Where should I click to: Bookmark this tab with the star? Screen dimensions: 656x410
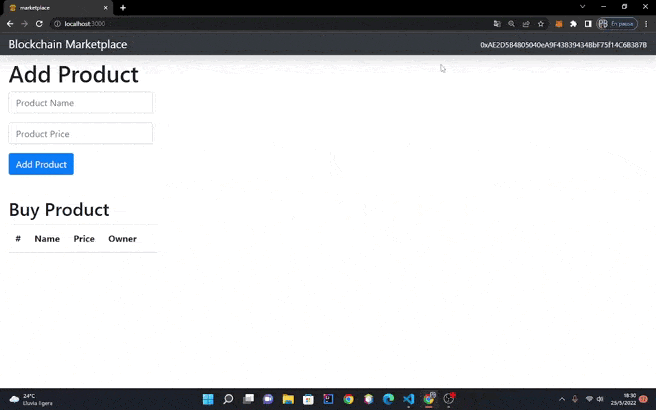pyautogui.click(x=541, y=24)
